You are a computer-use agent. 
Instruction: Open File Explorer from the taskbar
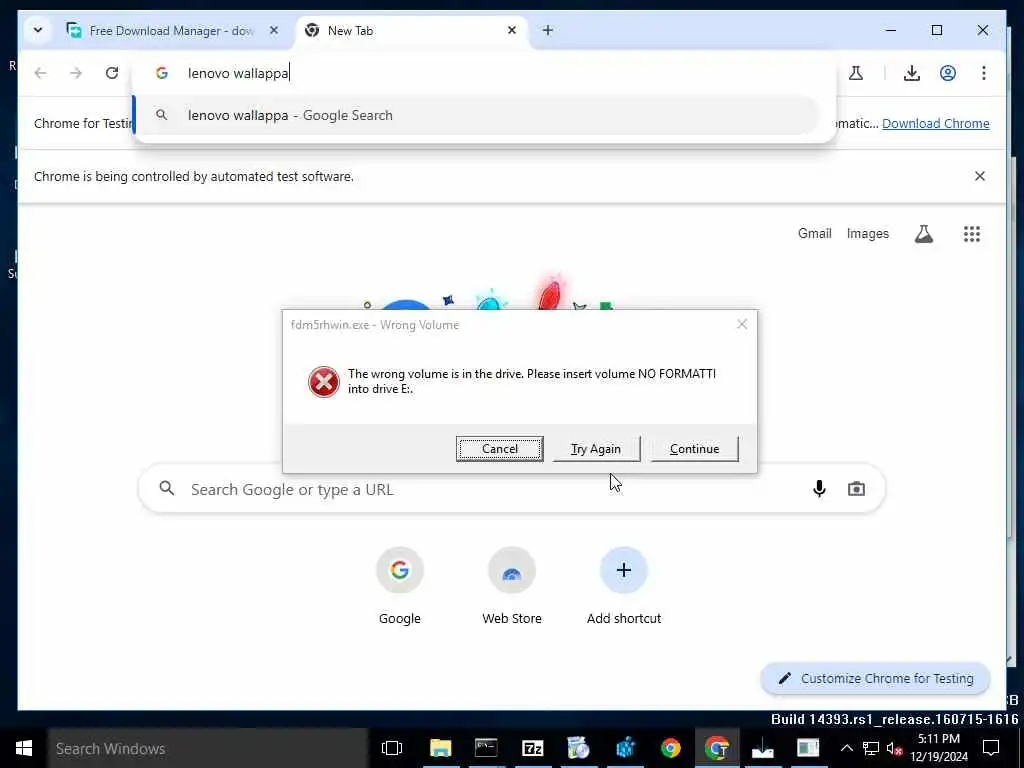(x=441, y=748)
